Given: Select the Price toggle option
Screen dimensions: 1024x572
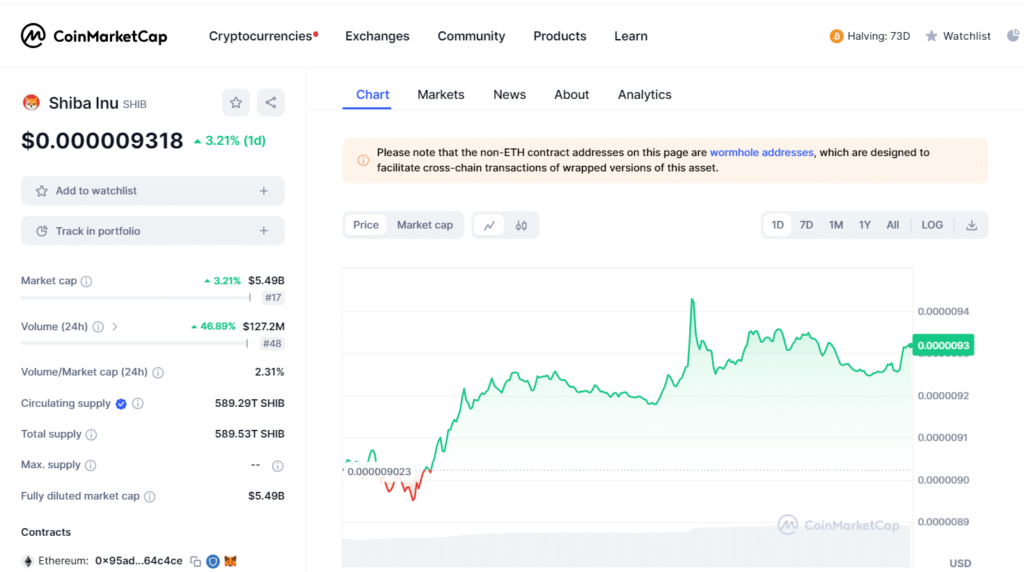Looking at the screenshot, I should pos(366,225).
